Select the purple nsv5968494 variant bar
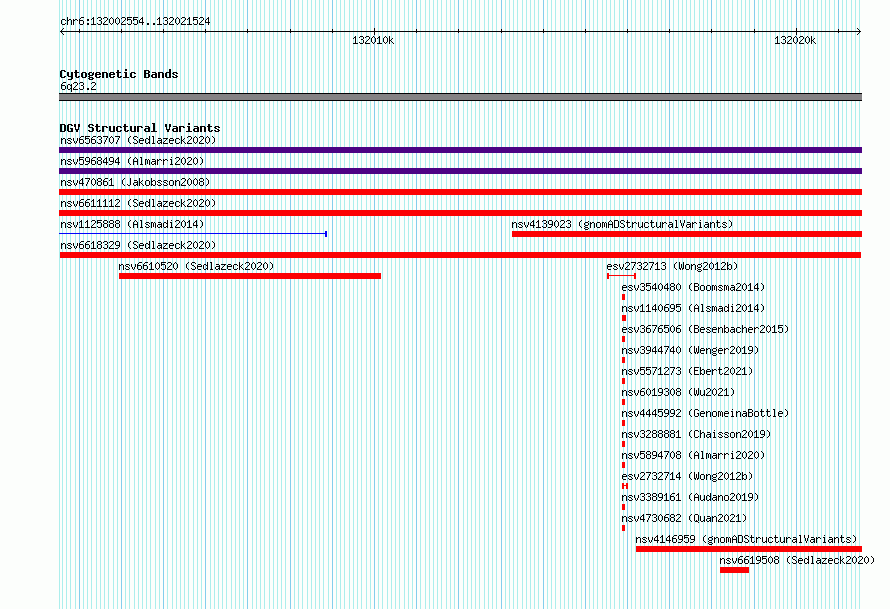This screenshot has height=609, width=890. [x=460, y=171]
